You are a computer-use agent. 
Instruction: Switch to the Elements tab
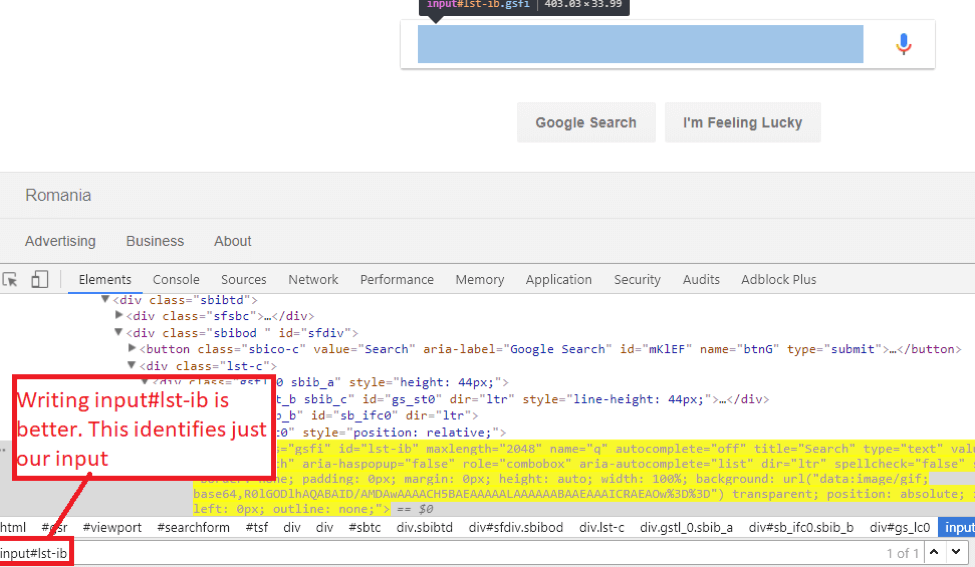[104, 280]
